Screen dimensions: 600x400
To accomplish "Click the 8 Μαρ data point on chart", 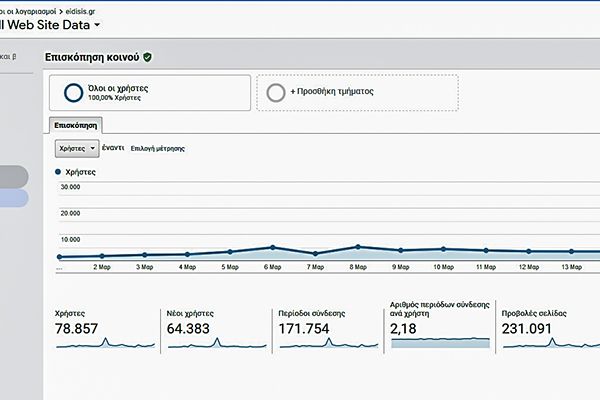I will tap(358, 246).
